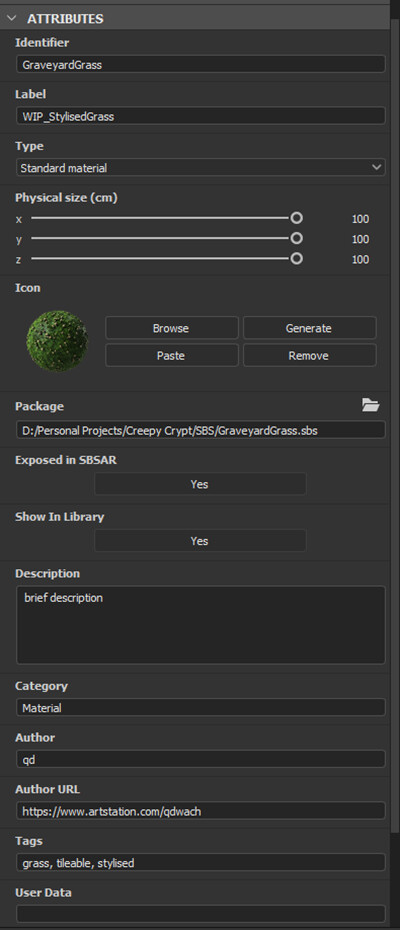Click the empty User Data field

pos(201,914)
